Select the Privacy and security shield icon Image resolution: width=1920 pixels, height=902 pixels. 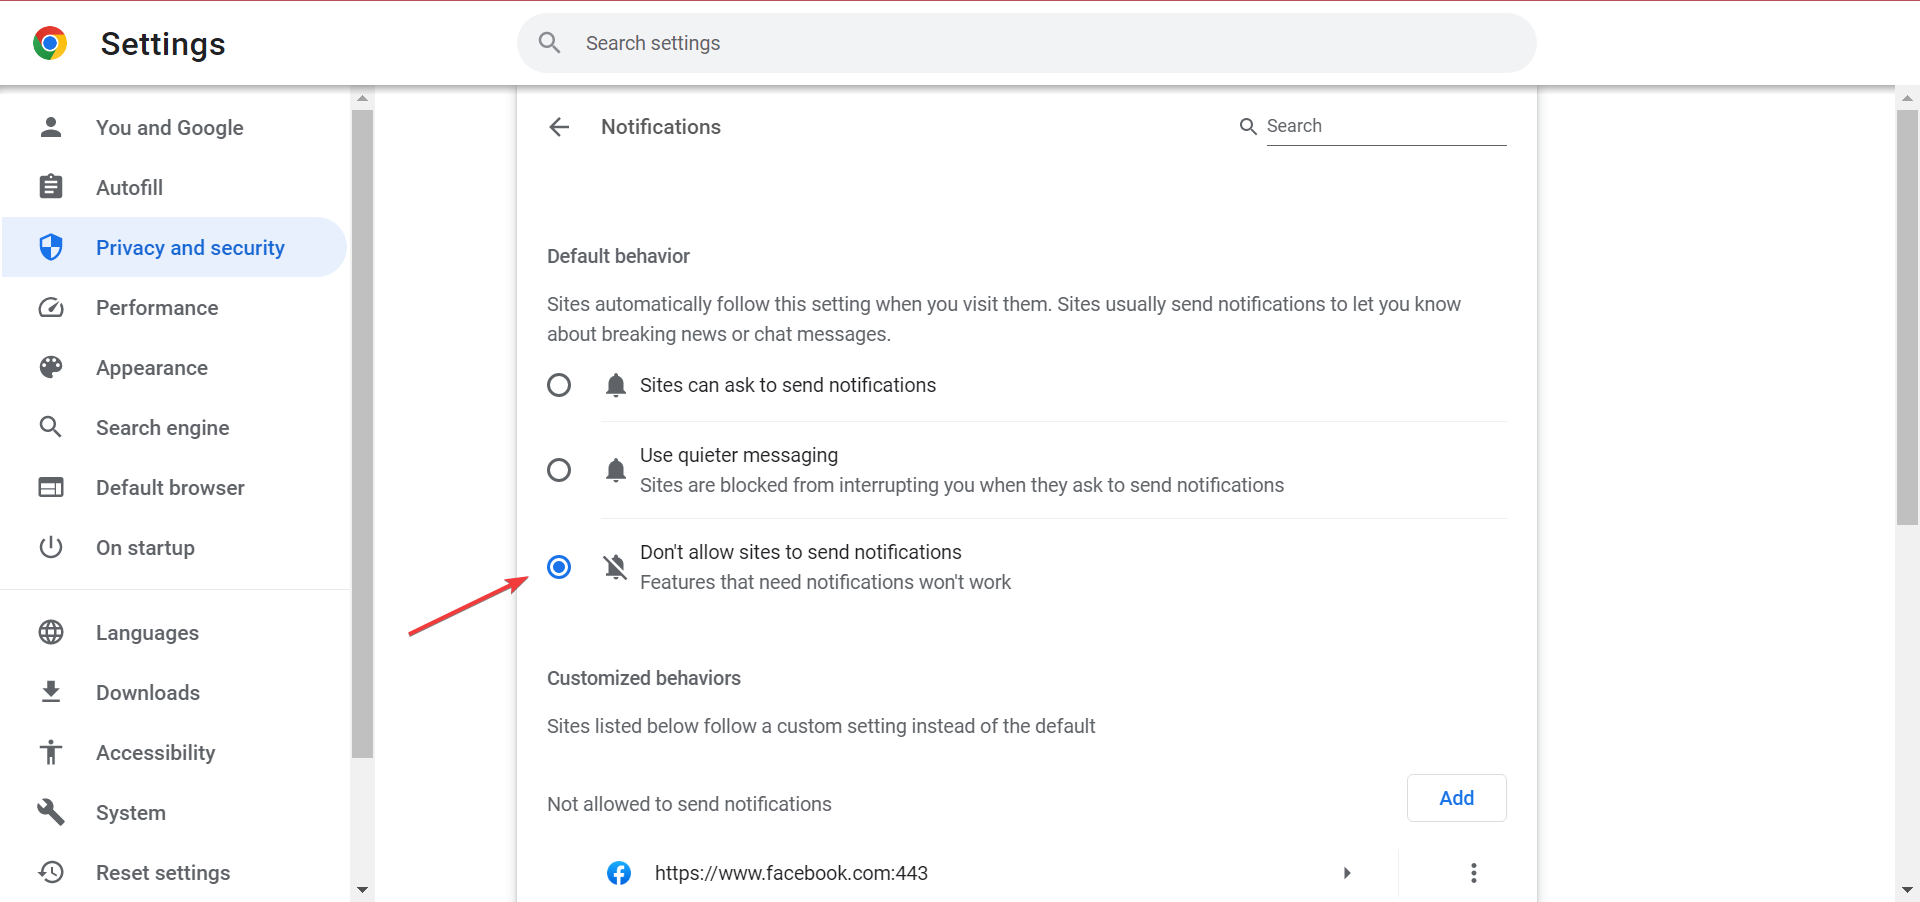pos(50,247)
